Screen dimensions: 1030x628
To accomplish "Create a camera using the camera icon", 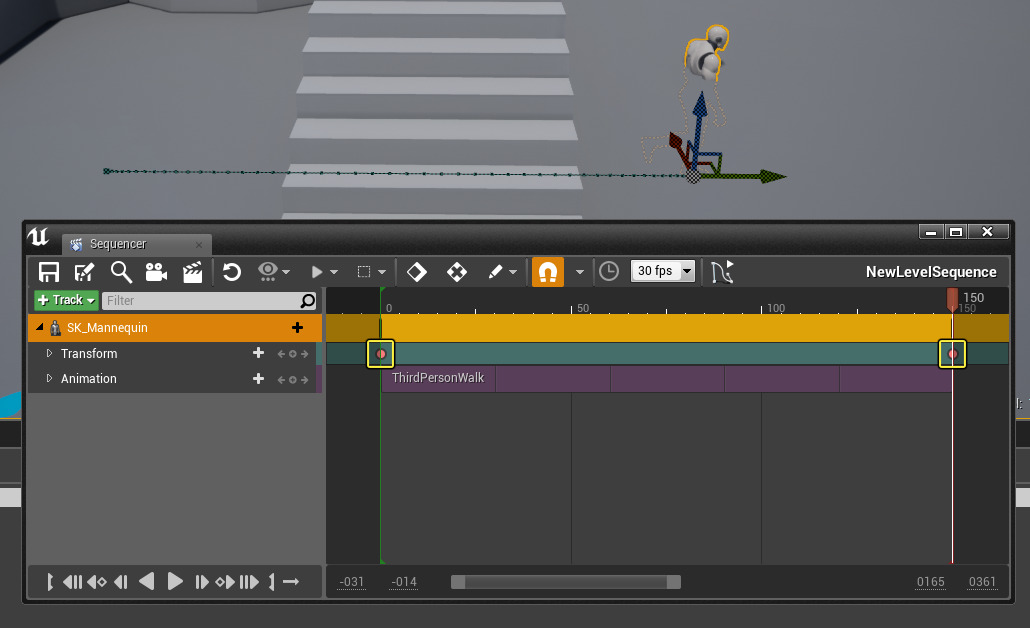I will tap(155, 271).
